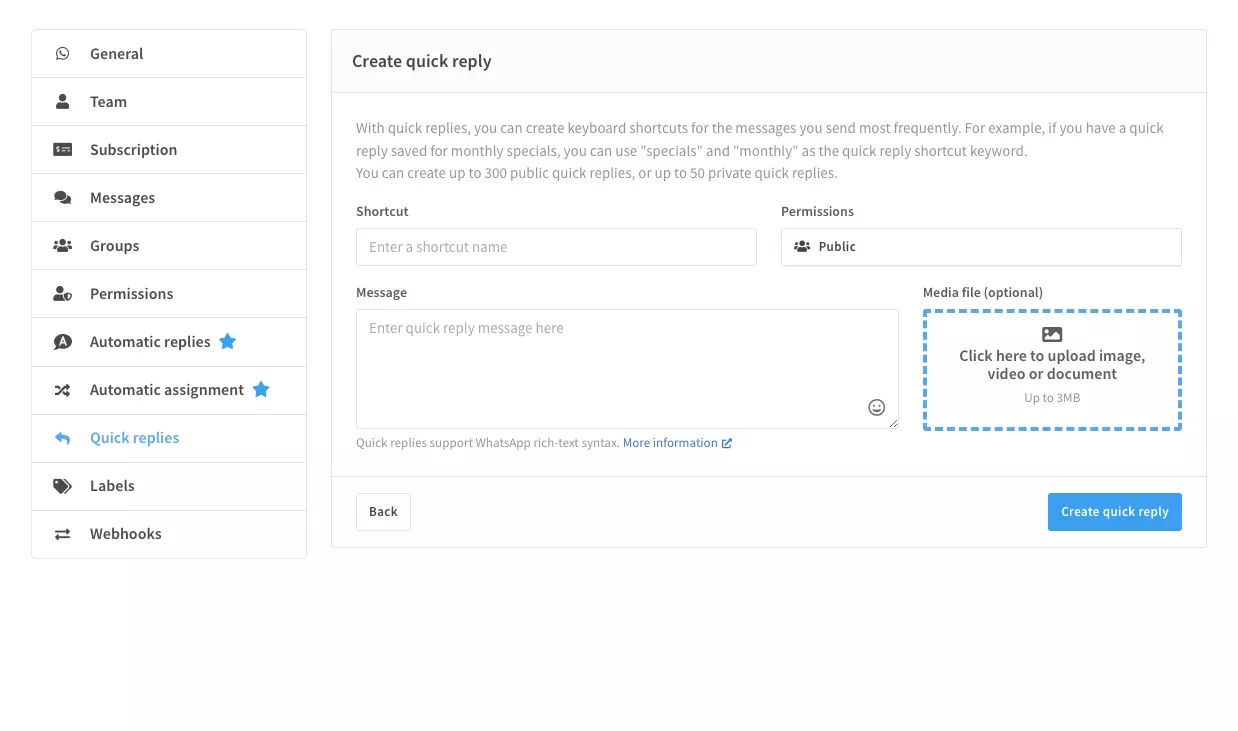Click the Back button
Screen dimensions: 1238x731
tap(383, 511)
